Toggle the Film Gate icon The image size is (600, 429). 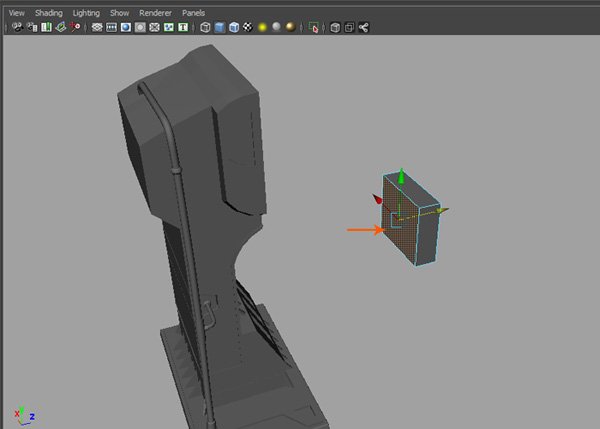coord(111,27)
